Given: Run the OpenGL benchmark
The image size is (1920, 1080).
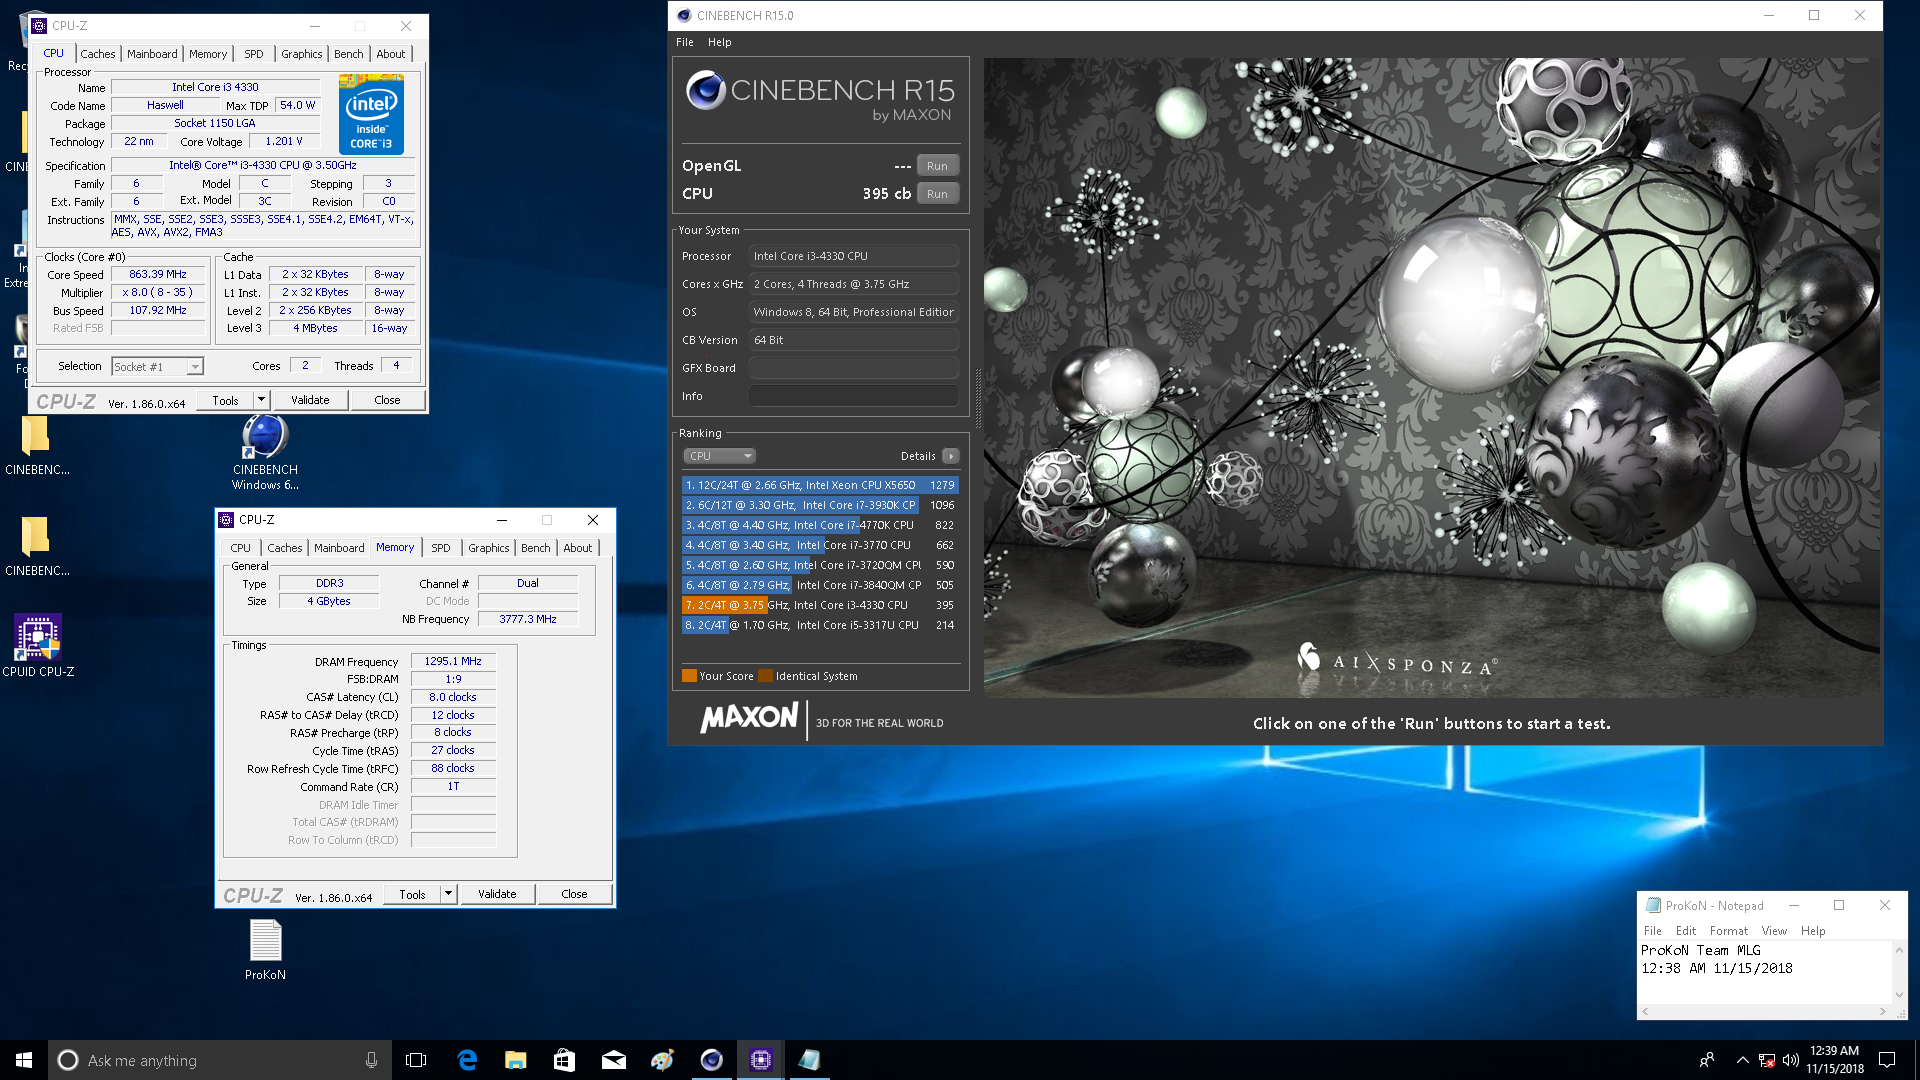Looking at the screenshot, I should (937, 166).
